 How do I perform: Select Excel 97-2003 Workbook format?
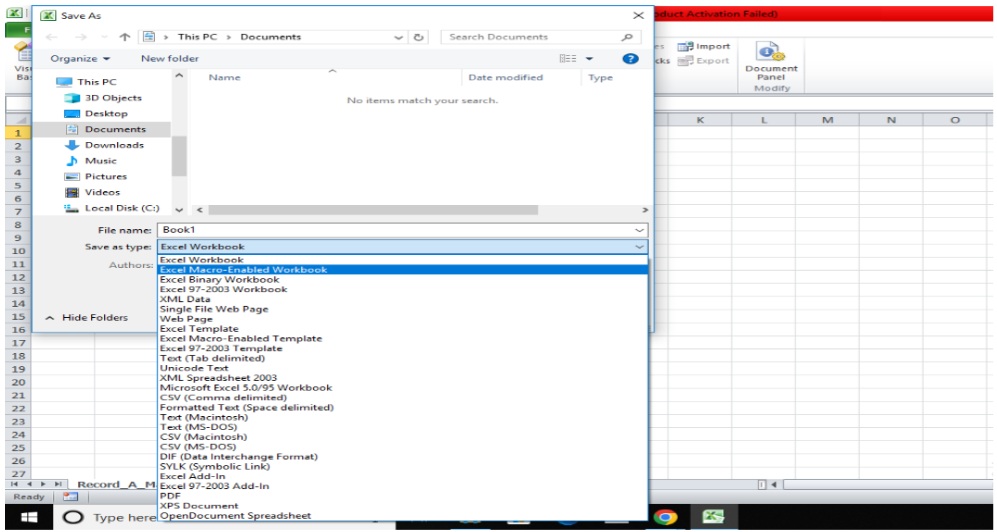(402, 289)
